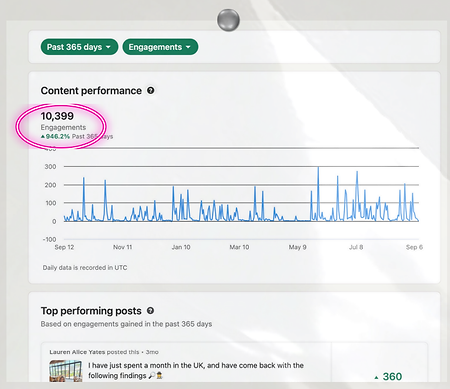Viewport: 450px width, 389px height.
Task: Open the Engagements metric dropdown
Action: (x=160, y=47)
